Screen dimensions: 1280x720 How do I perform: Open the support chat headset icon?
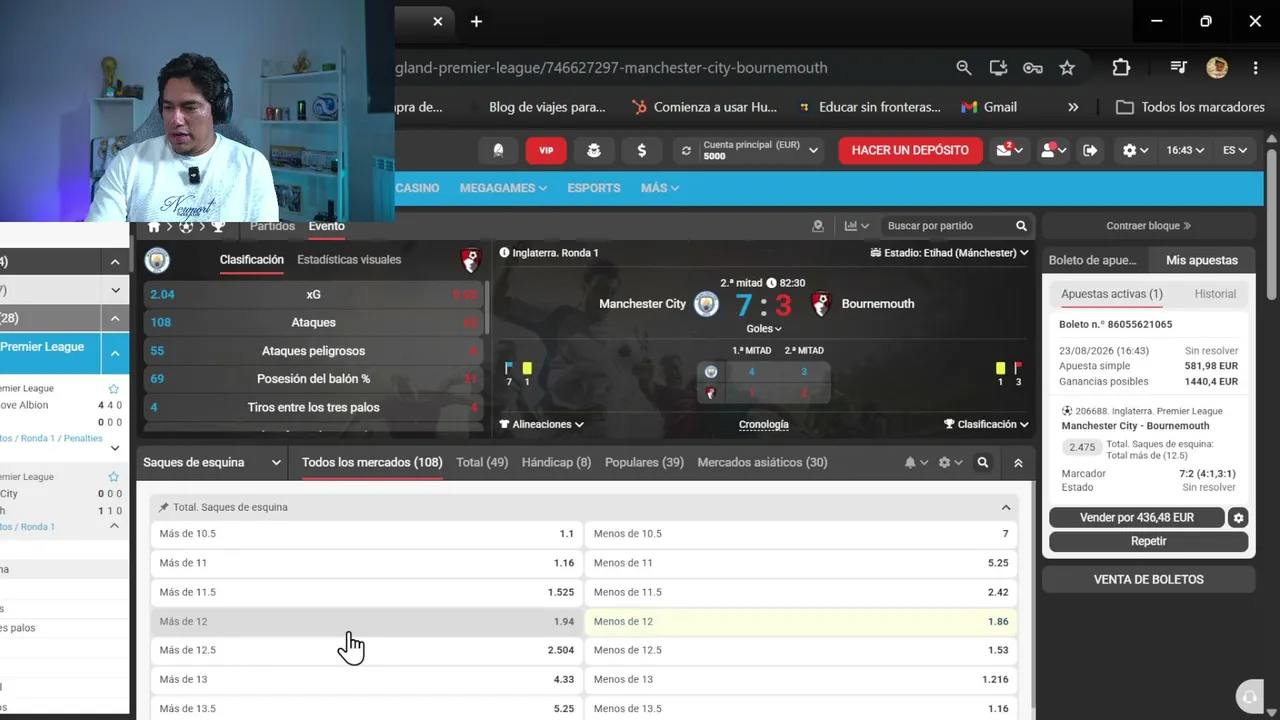point(1248,697)
